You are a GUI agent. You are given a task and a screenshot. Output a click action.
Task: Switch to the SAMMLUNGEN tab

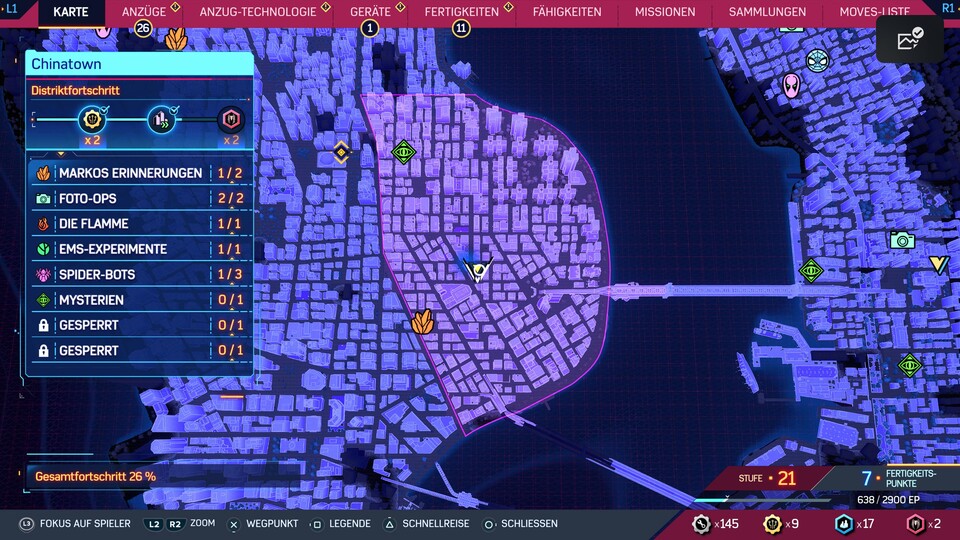pos(767,12)
